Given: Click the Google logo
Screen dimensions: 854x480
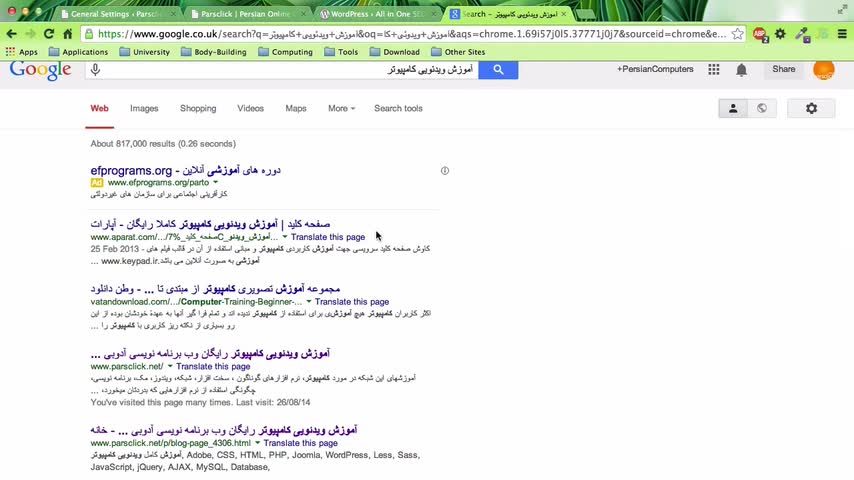Looking at the screenshot, I should (x=40, y=71).
